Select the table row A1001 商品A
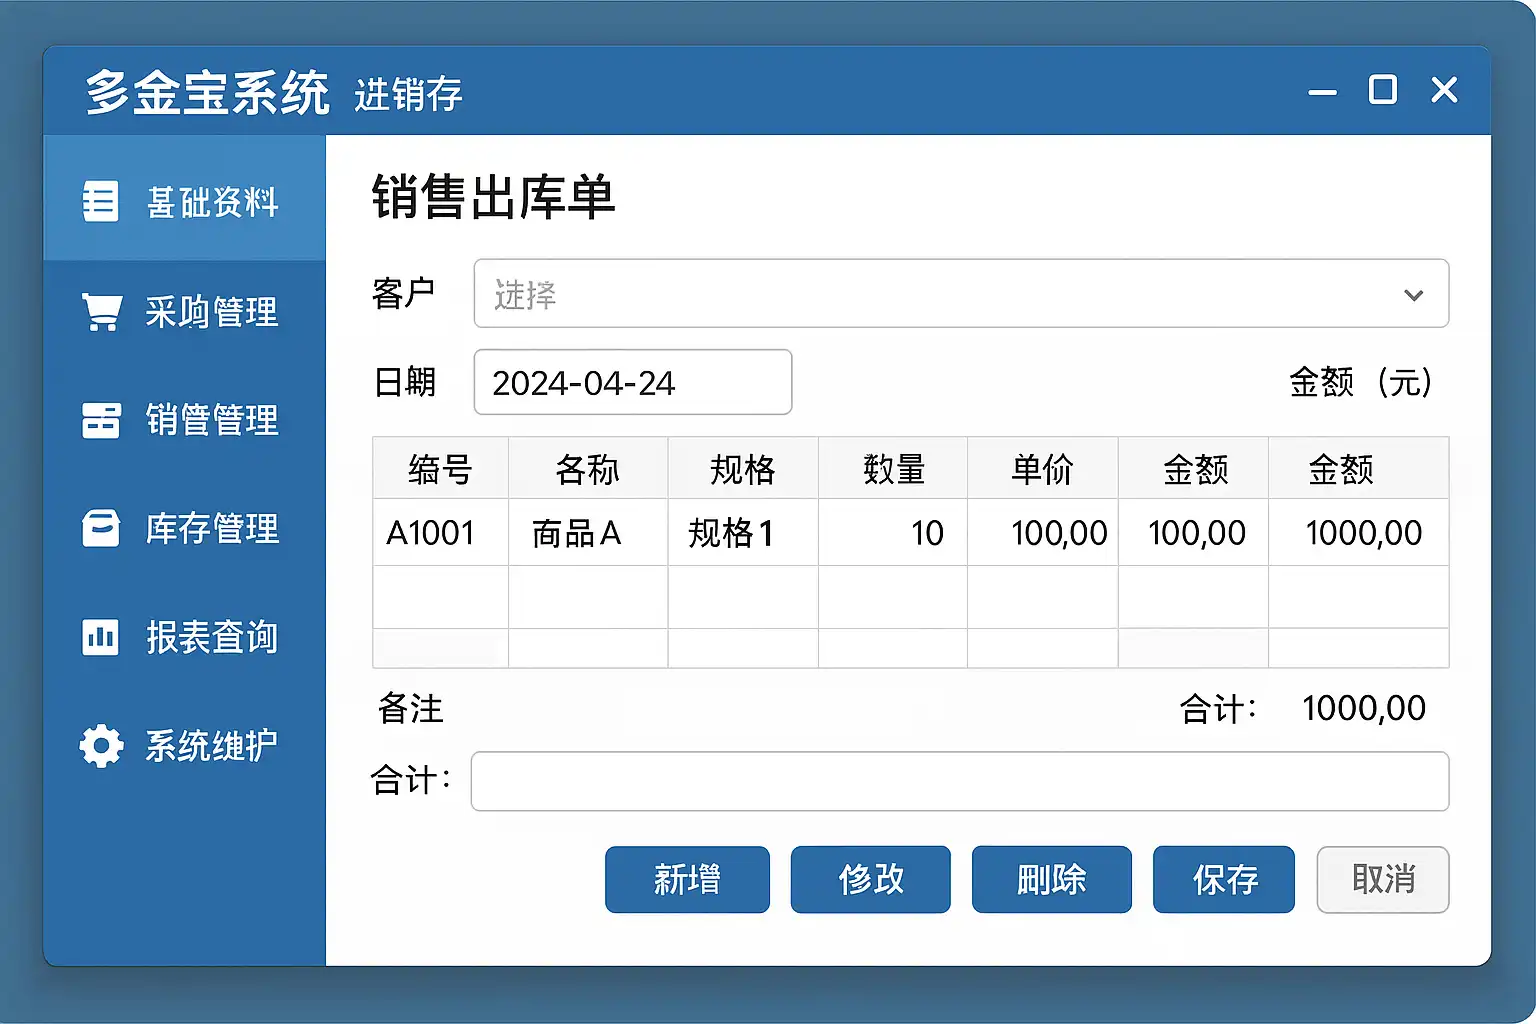Viewport: 1536px width, 1024px height. (x=911, y=532)
